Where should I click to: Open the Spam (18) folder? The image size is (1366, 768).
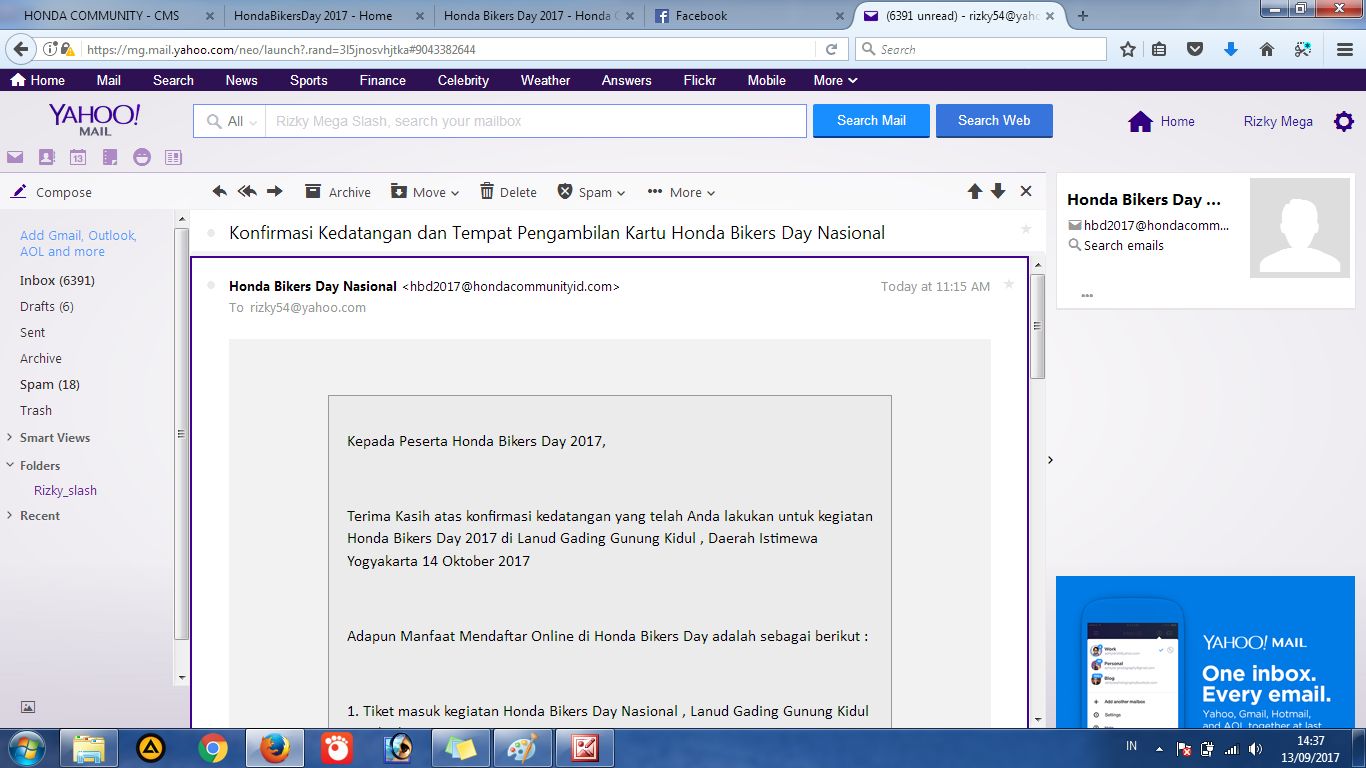click(50, 385)
